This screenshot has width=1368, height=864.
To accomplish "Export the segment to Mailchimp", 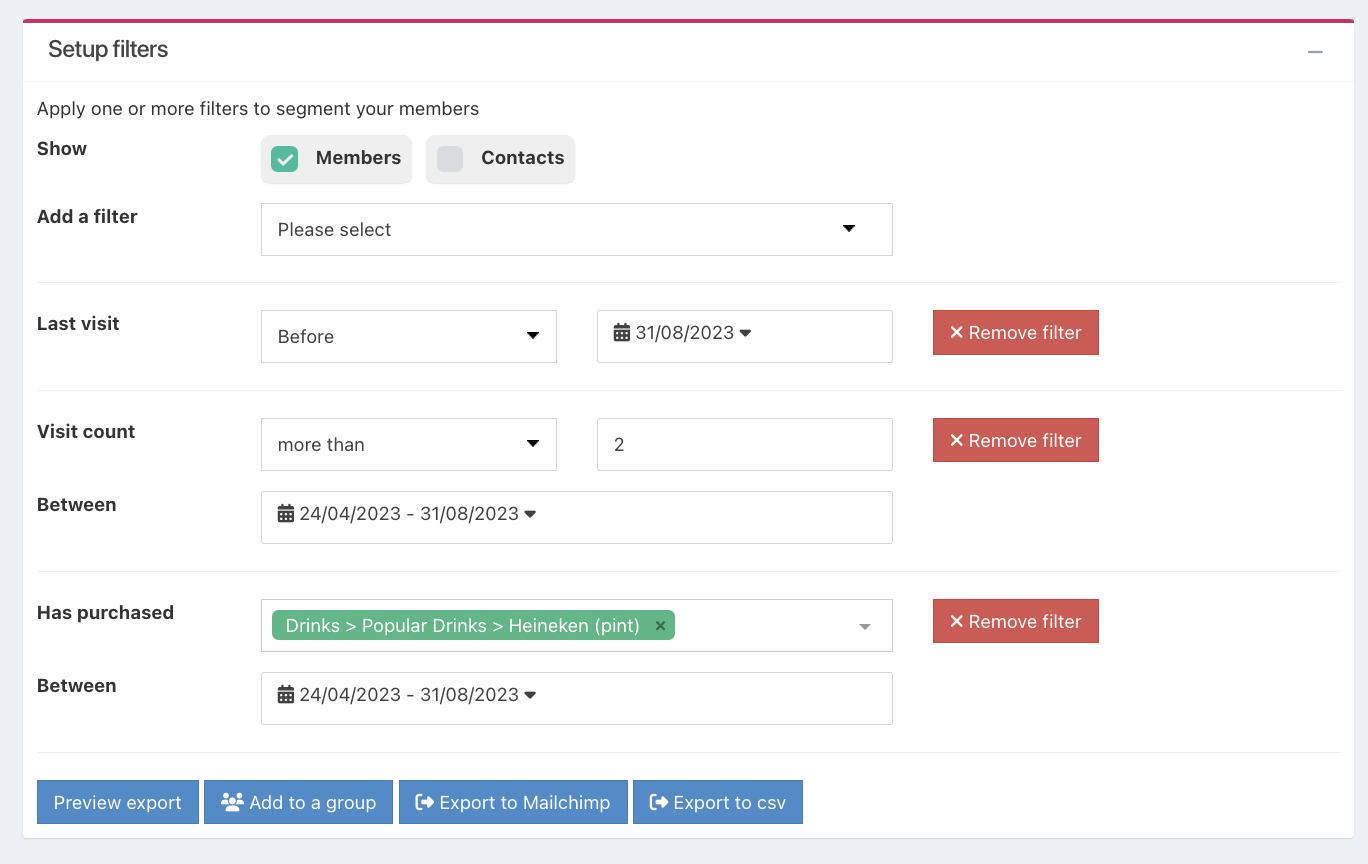I will pos(513,803).
